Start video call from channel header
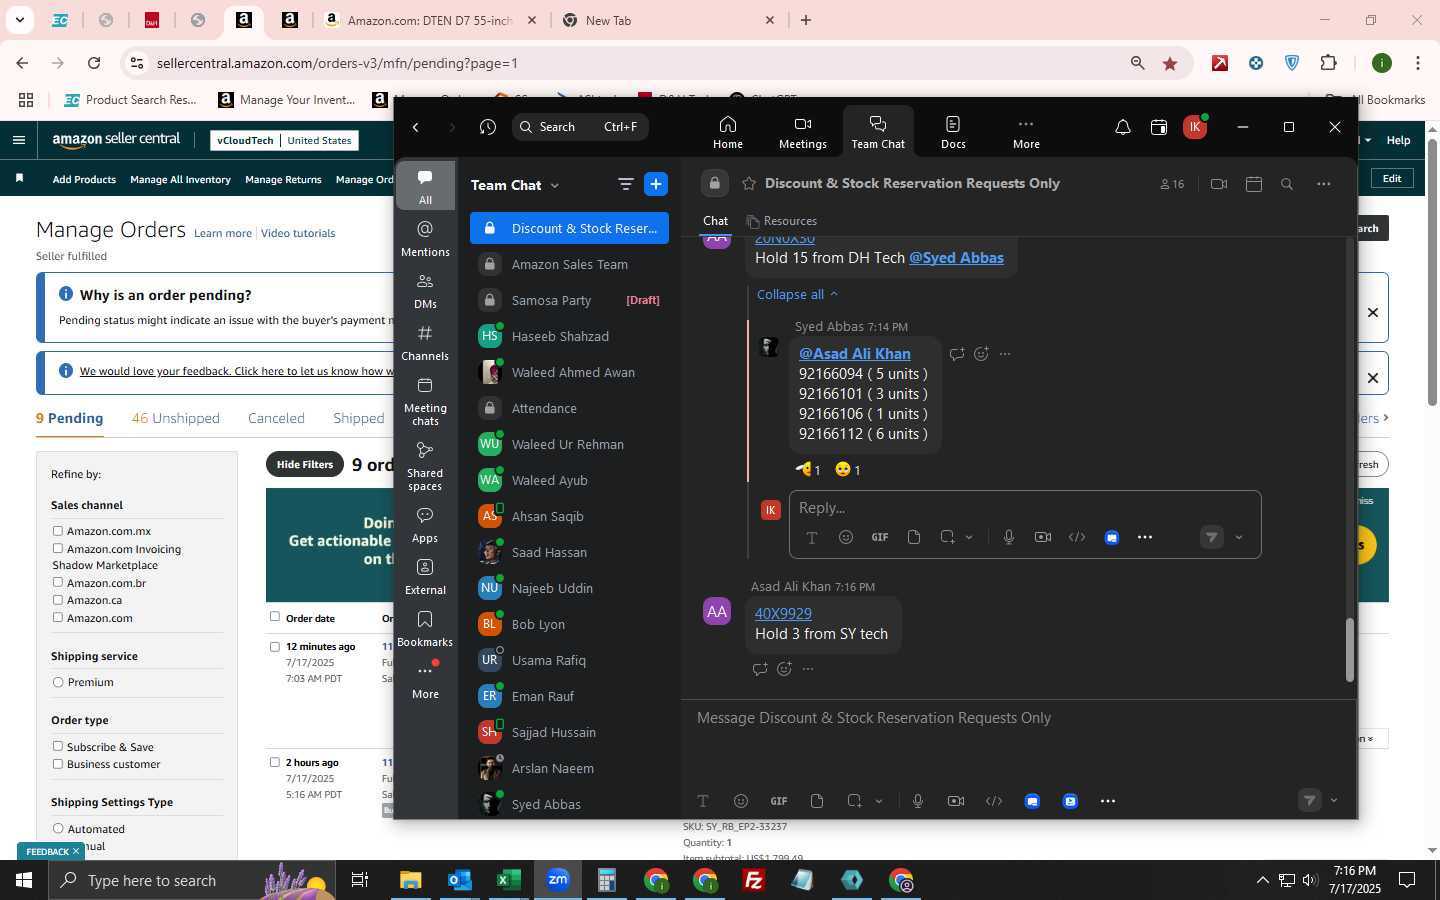 pyautogui.click(x=1218, y=184)
